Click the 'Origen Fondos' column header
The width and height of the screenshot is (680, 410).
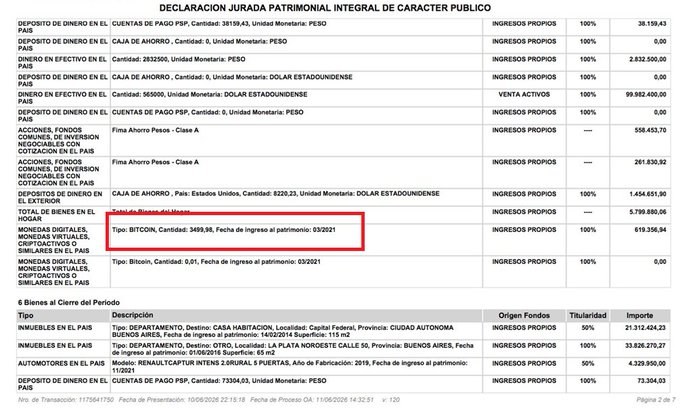coord(524,315)
